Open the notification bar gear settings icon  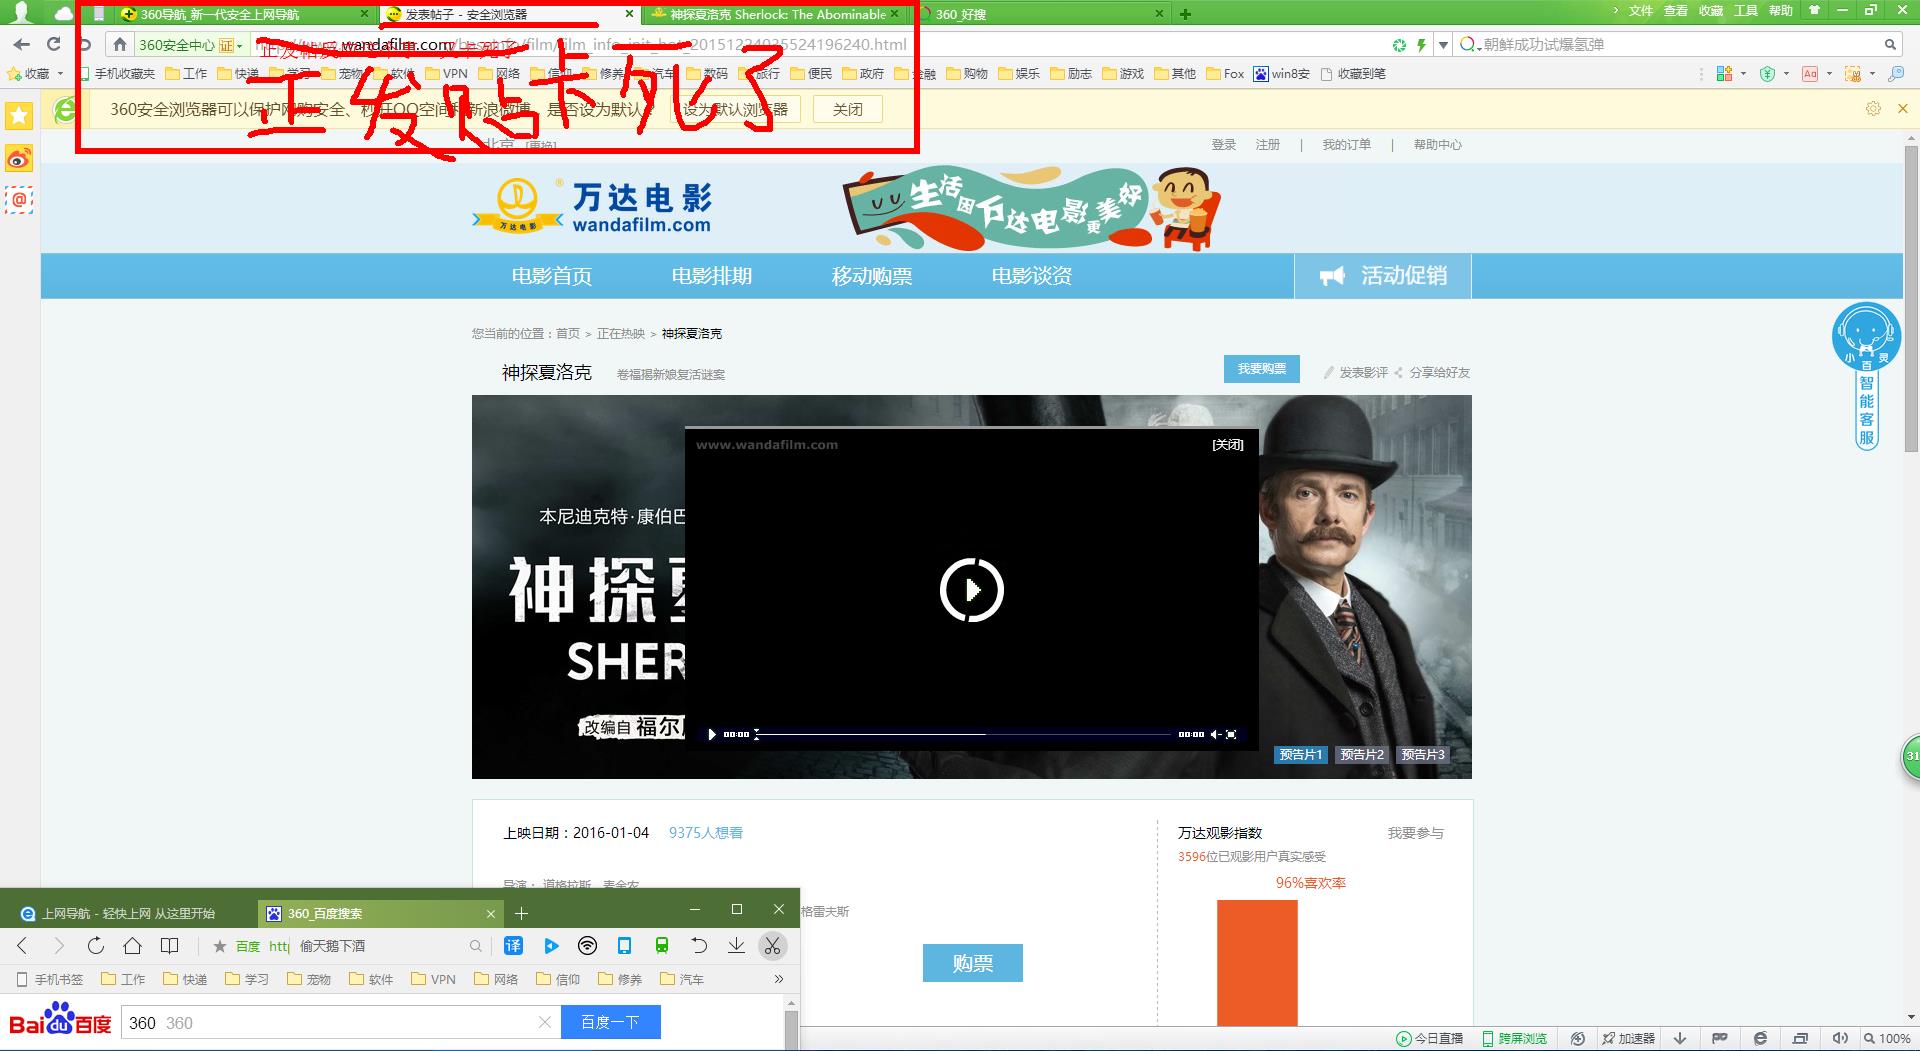(x=1873, y=109)
